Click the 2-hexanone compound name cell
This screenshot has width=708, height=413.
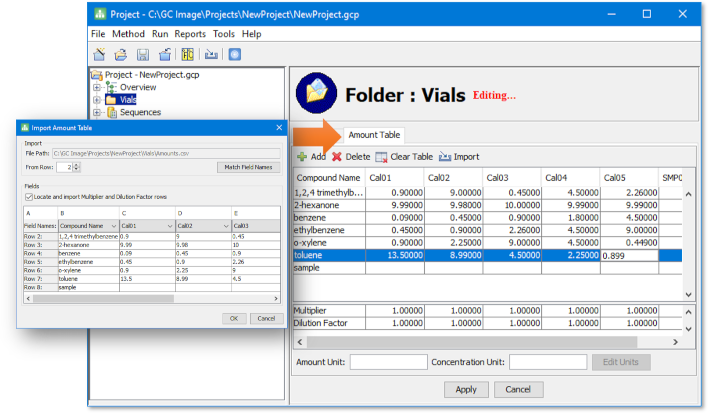tap(329, 205)
